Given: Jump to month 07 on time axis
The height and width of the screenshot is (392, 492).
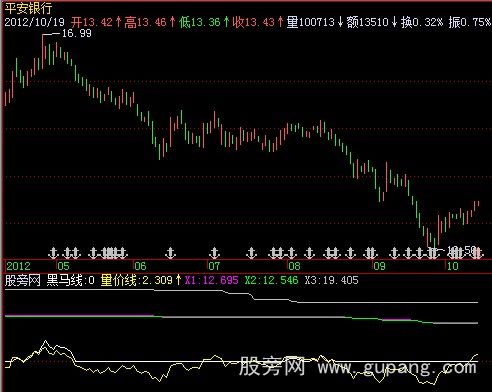Looking at the screenshot, I should pyautogui.click(x=214, y=266).
